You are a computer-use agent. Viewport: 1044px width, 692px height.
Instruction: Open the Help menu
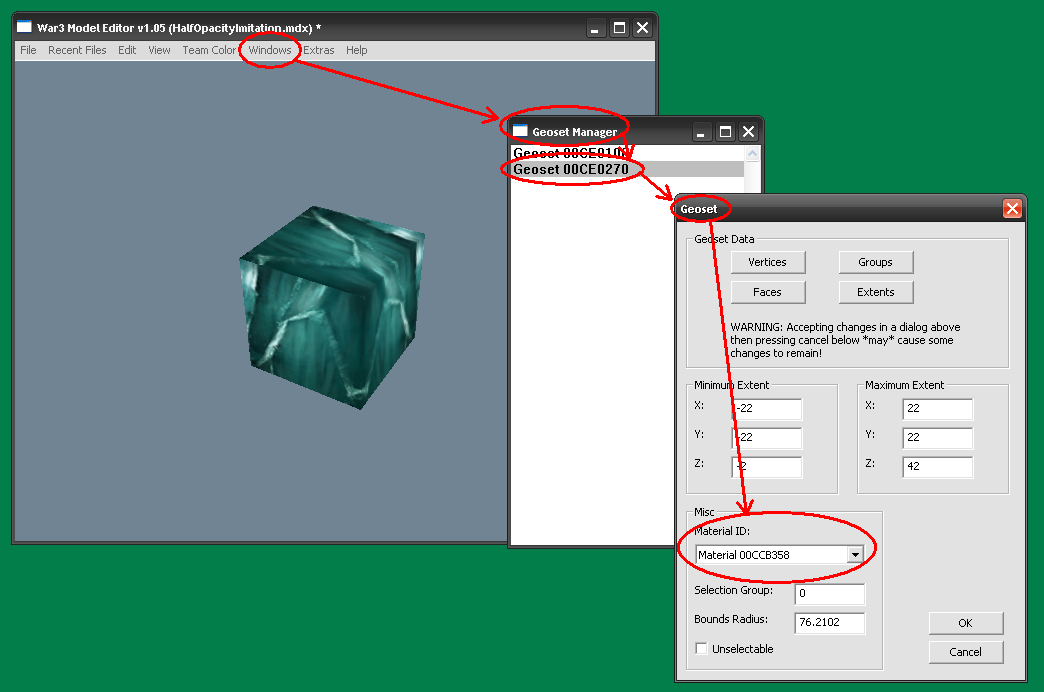click(356, 50)
